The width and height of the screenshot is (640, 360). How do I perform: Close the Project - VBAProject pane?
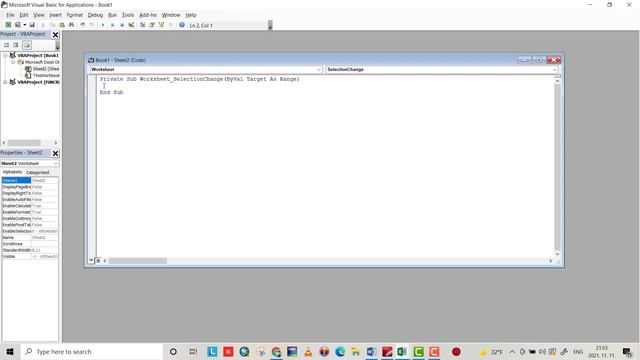pyautogui.click(x=56, y=35)
